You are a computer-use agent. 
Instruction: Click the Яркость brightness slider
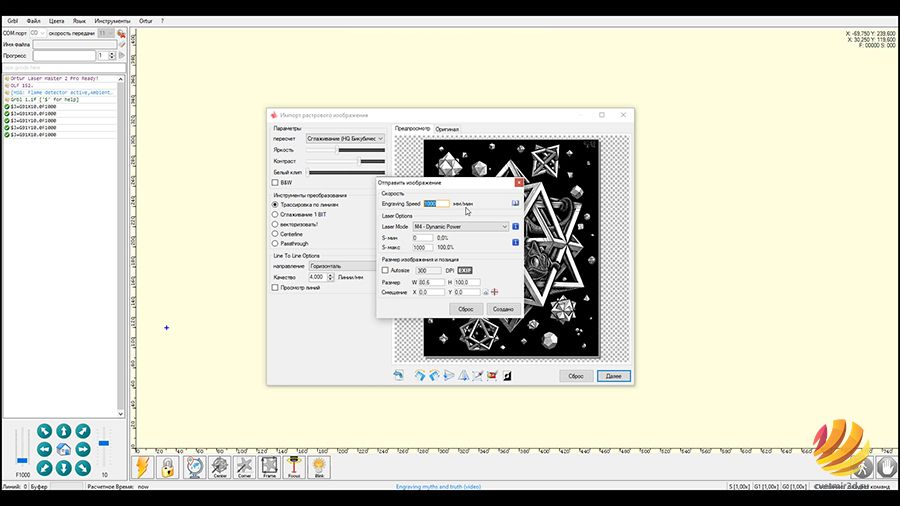point(345,150)
